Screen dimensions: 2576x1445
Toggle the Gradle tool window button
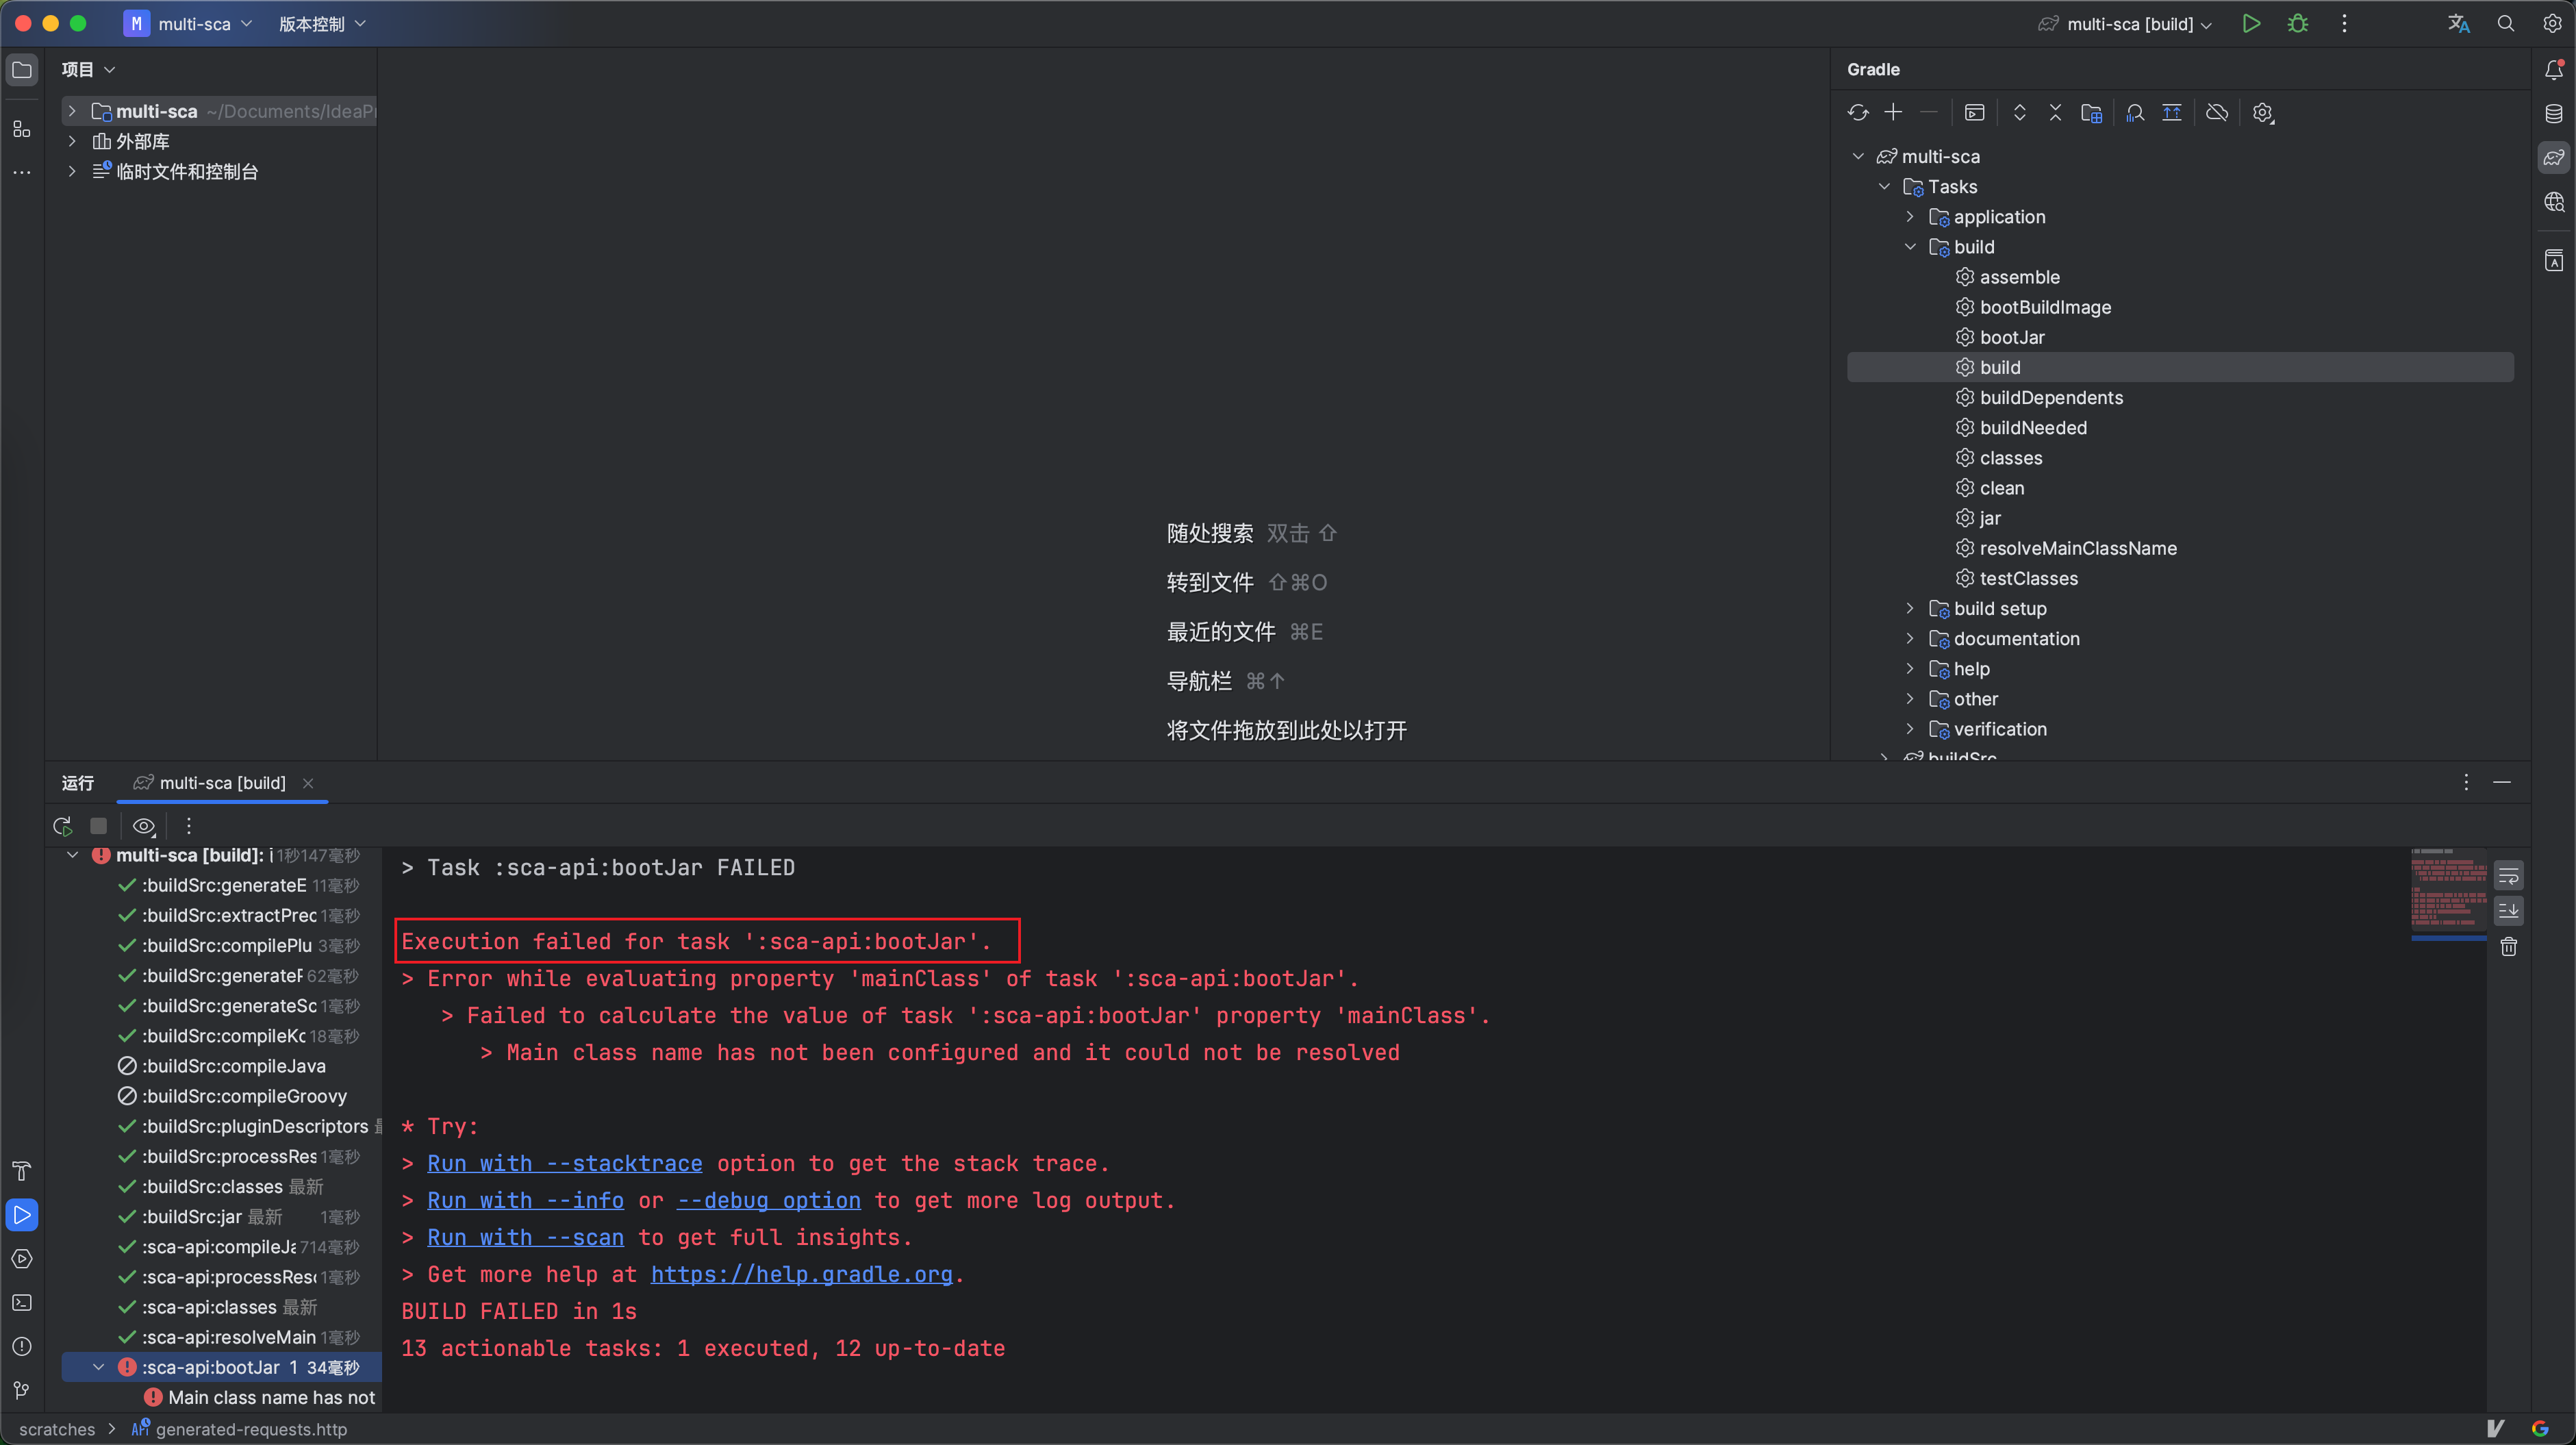click(2554, 158)
